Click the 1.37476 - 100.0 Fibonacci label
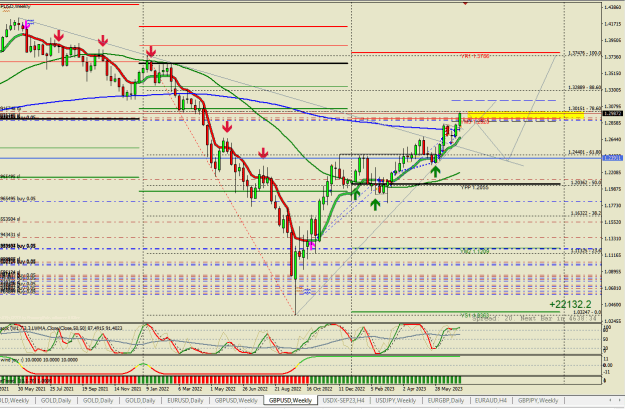 point(585,53)
